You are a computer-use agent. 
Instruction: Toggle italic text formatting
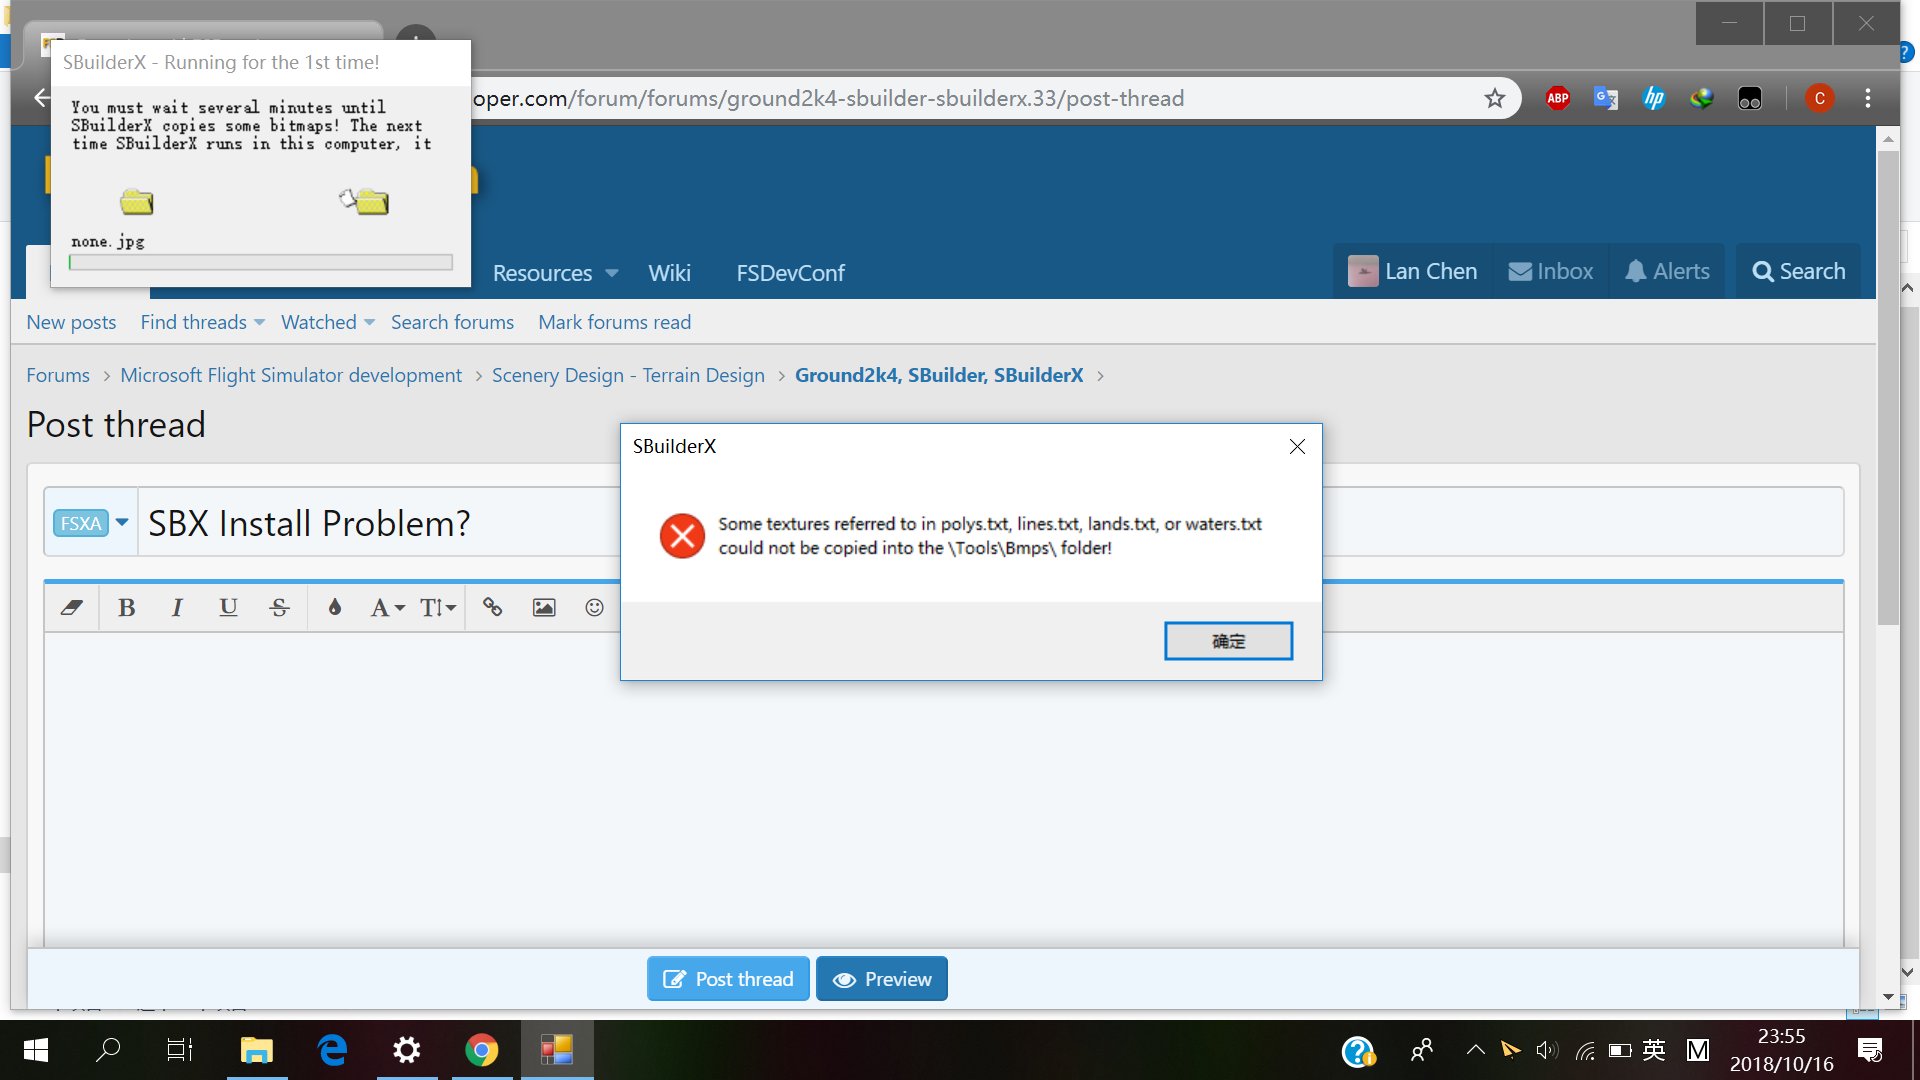[x=177, y=607]
